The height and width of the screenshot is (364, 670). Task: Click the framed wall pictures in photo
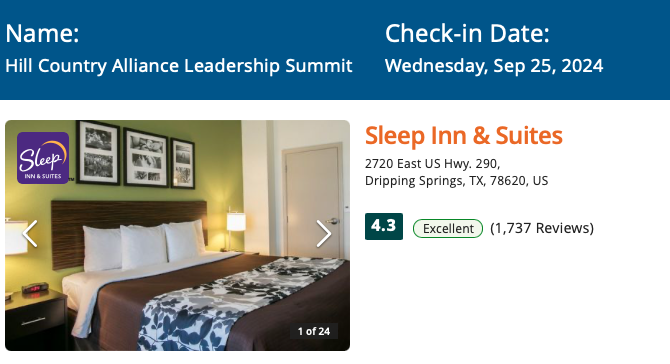coord(135,154)
